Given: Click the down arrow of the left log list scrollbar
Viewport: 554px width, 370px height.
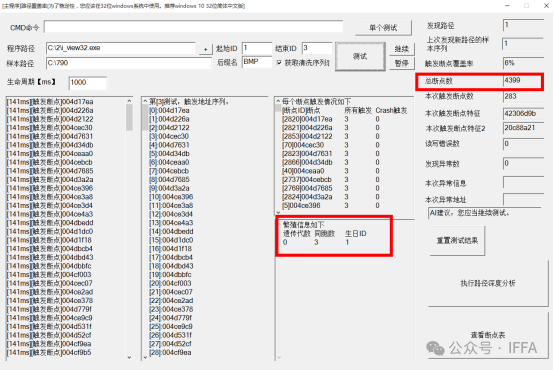Looking at the screenshot, I should [129, 357].
